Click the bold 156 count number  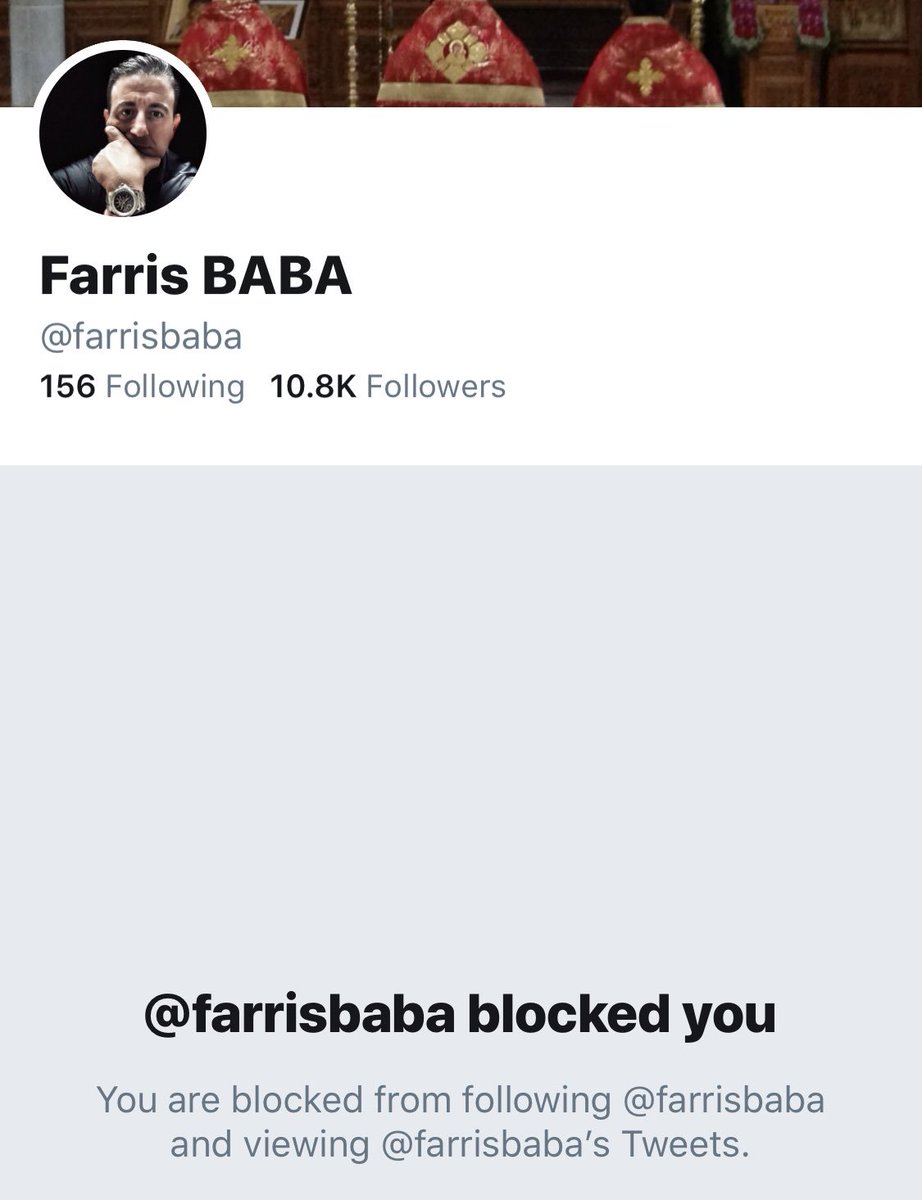tap(67, 386)
